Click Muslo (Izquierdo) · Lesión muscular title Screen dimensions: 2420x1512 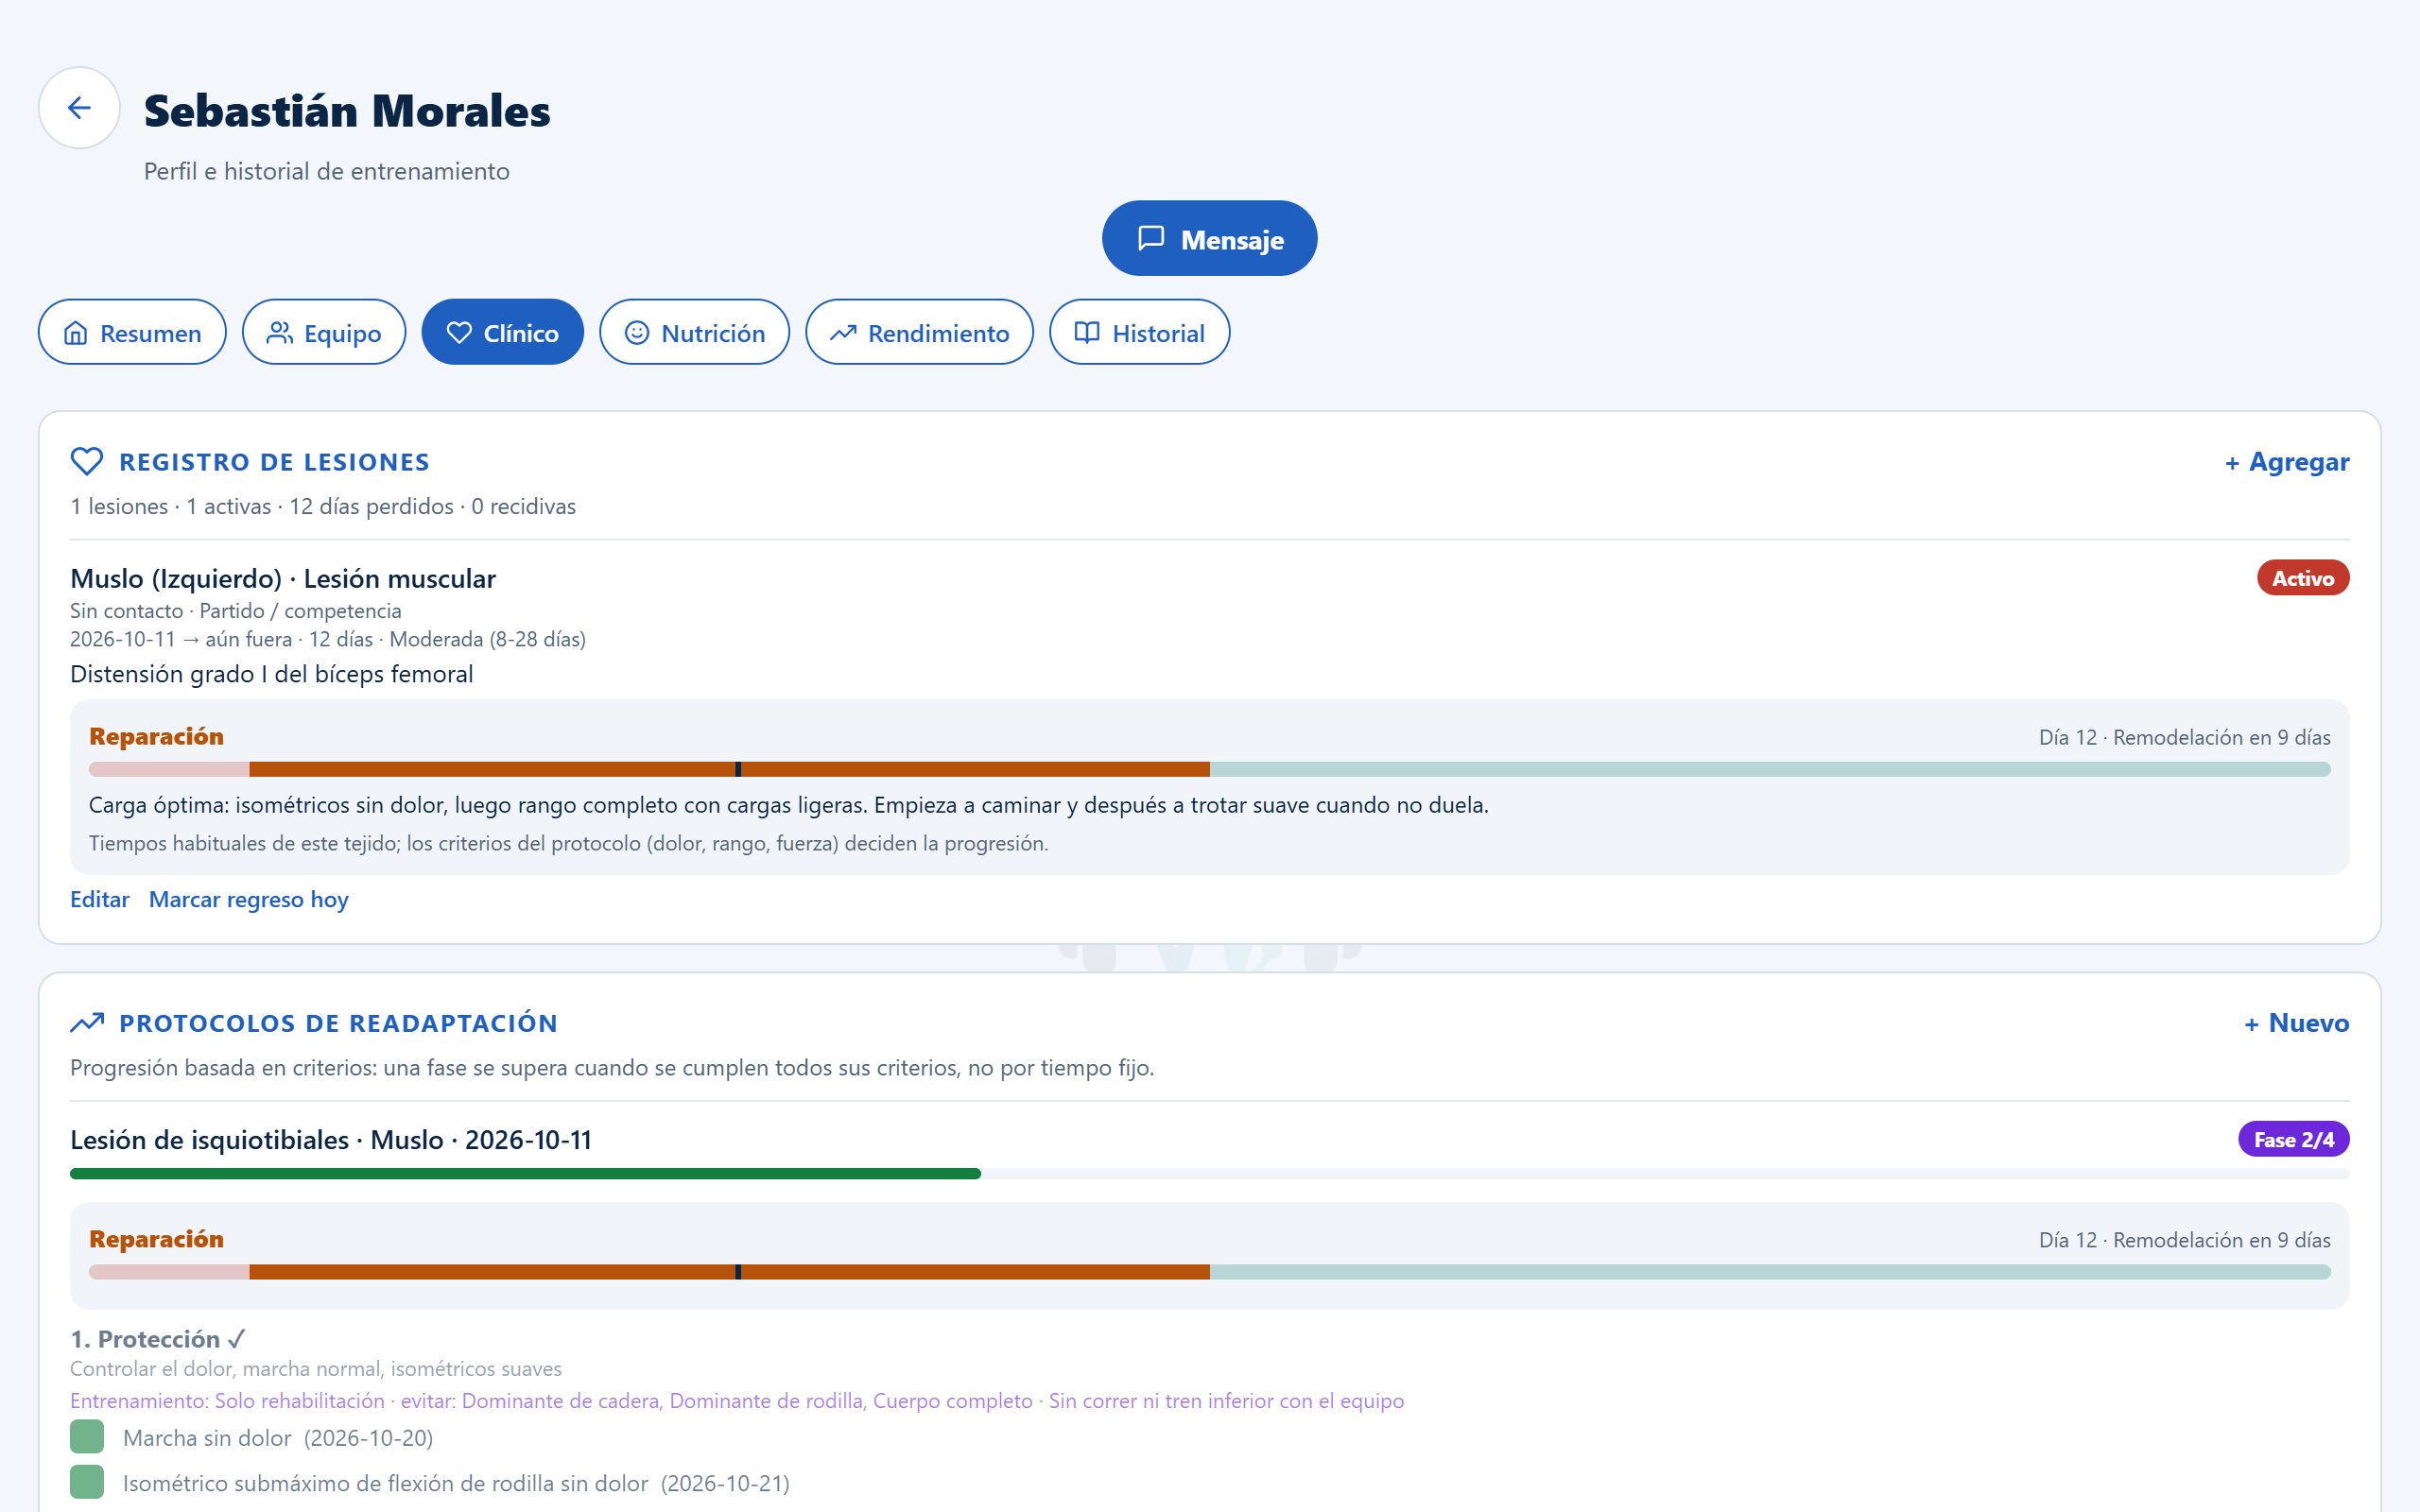point(283,579)
